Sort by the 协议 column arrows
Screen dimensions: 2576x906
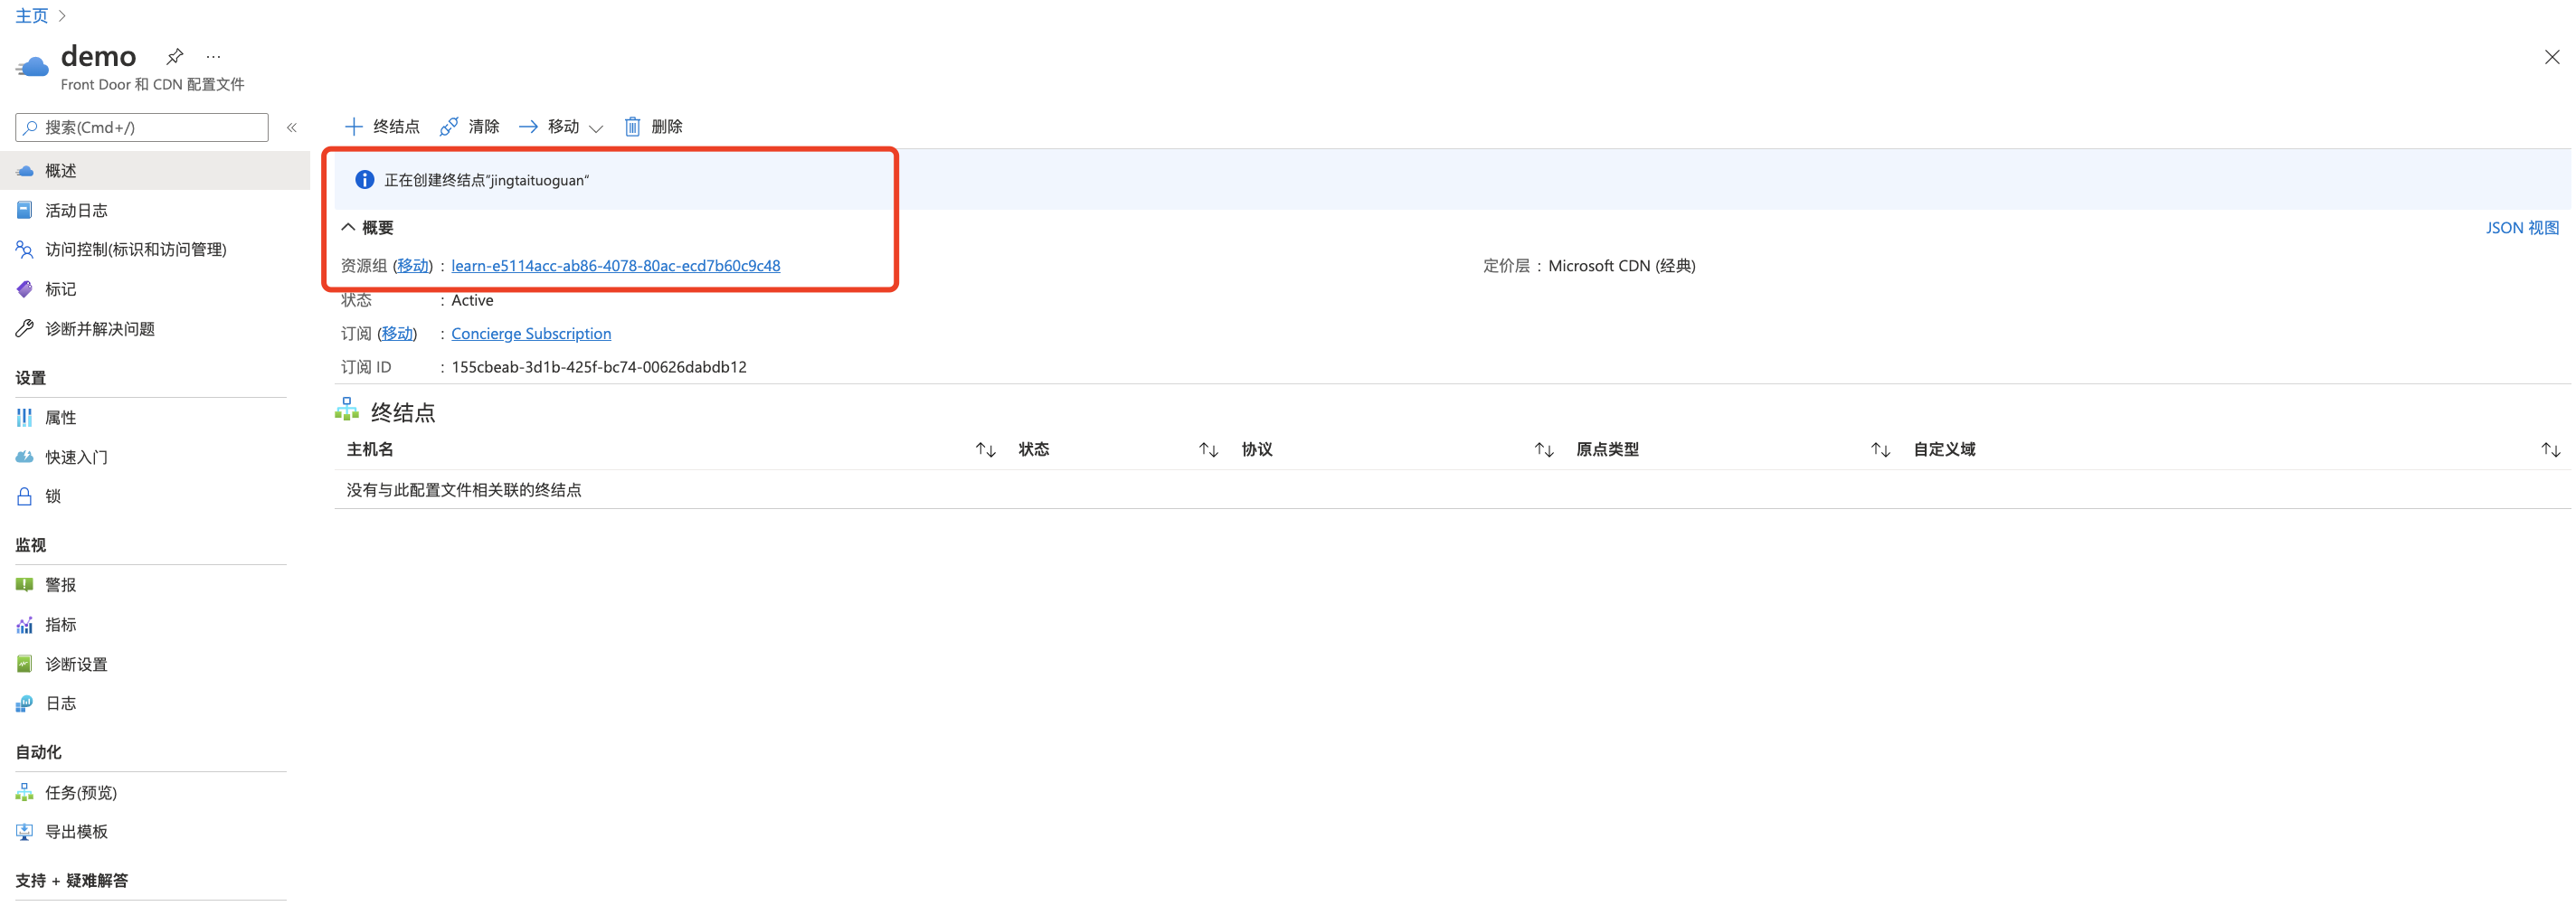(1544, 450)
